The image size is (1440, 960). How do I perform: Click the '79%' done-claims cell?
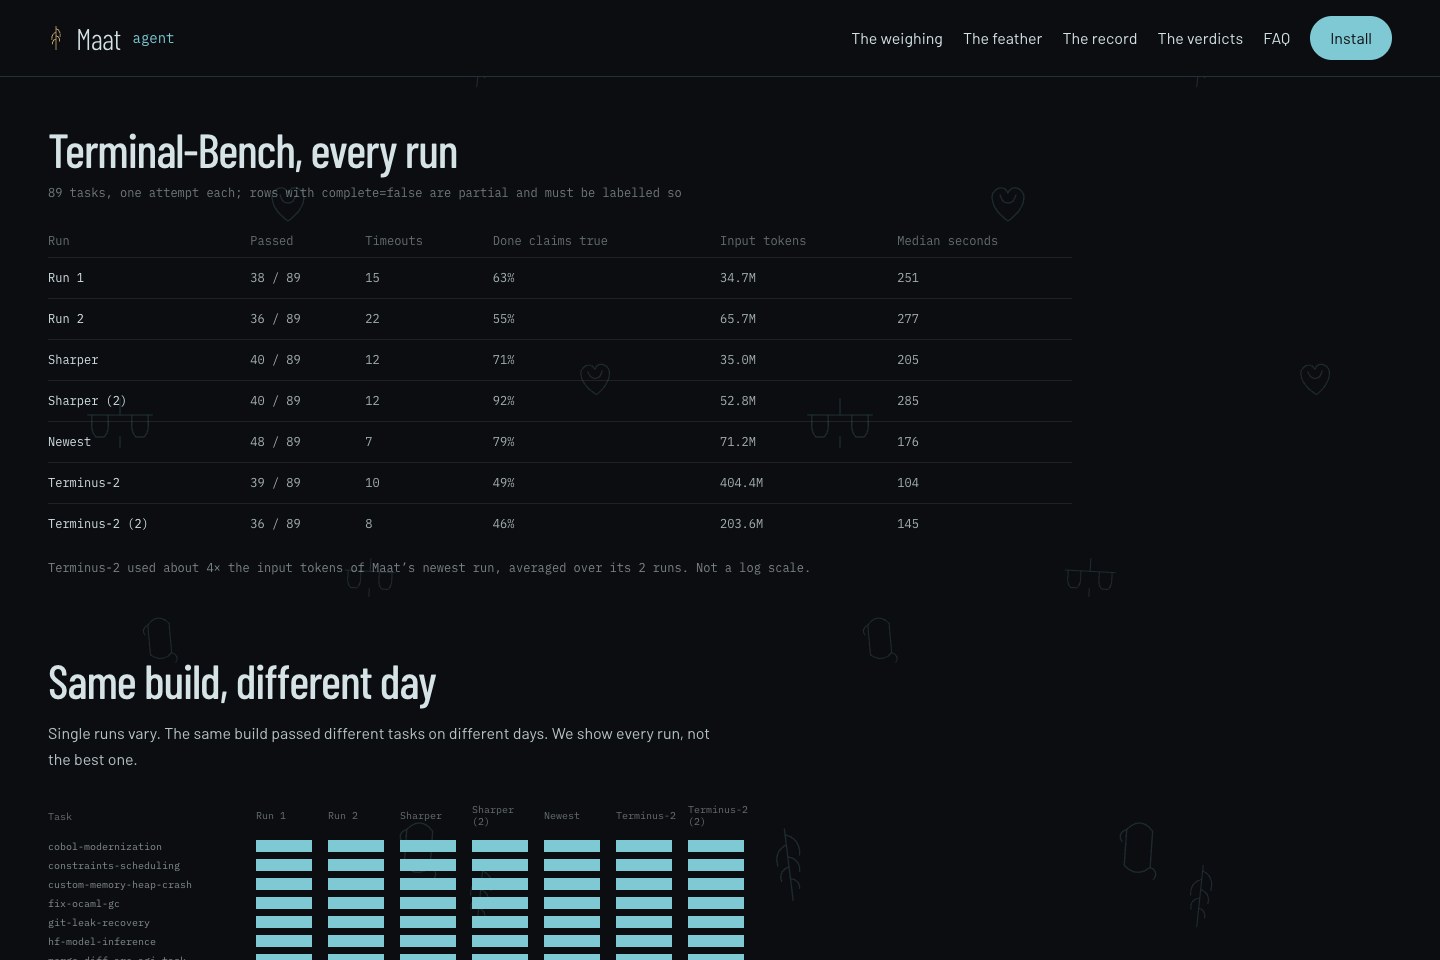pos(503,442)
